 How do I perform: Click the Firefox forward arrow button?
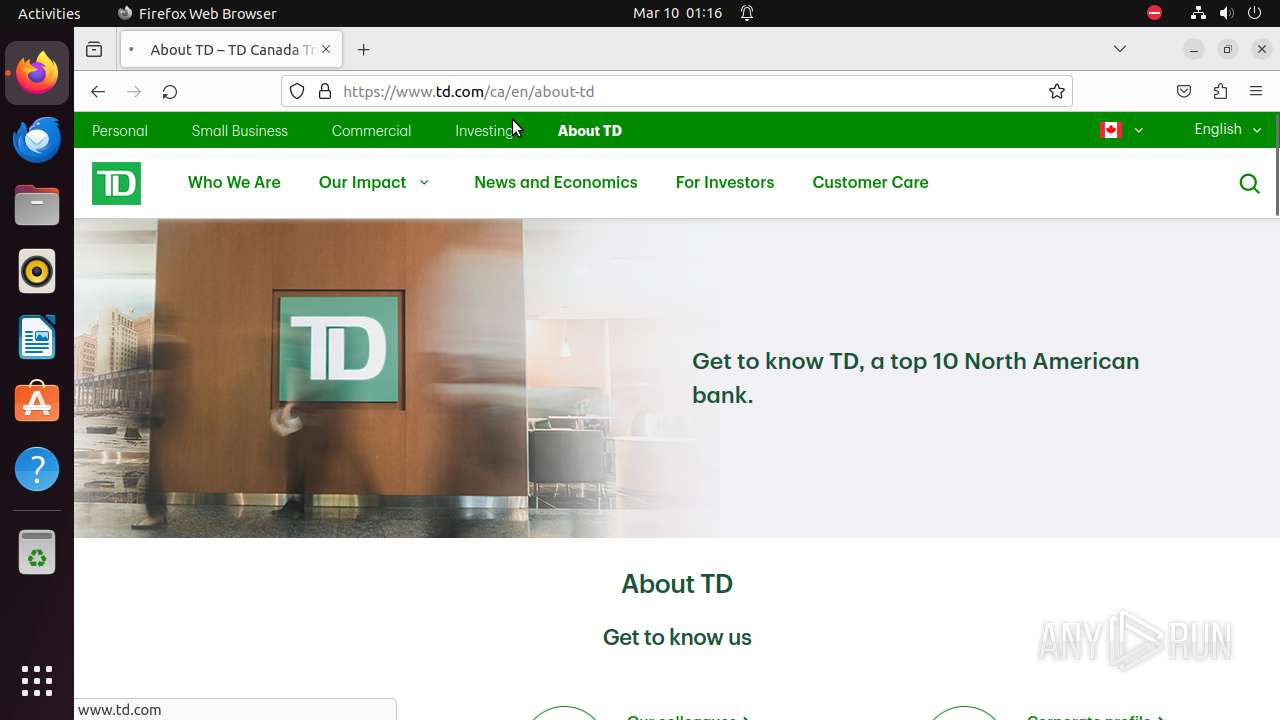point(134,91)
